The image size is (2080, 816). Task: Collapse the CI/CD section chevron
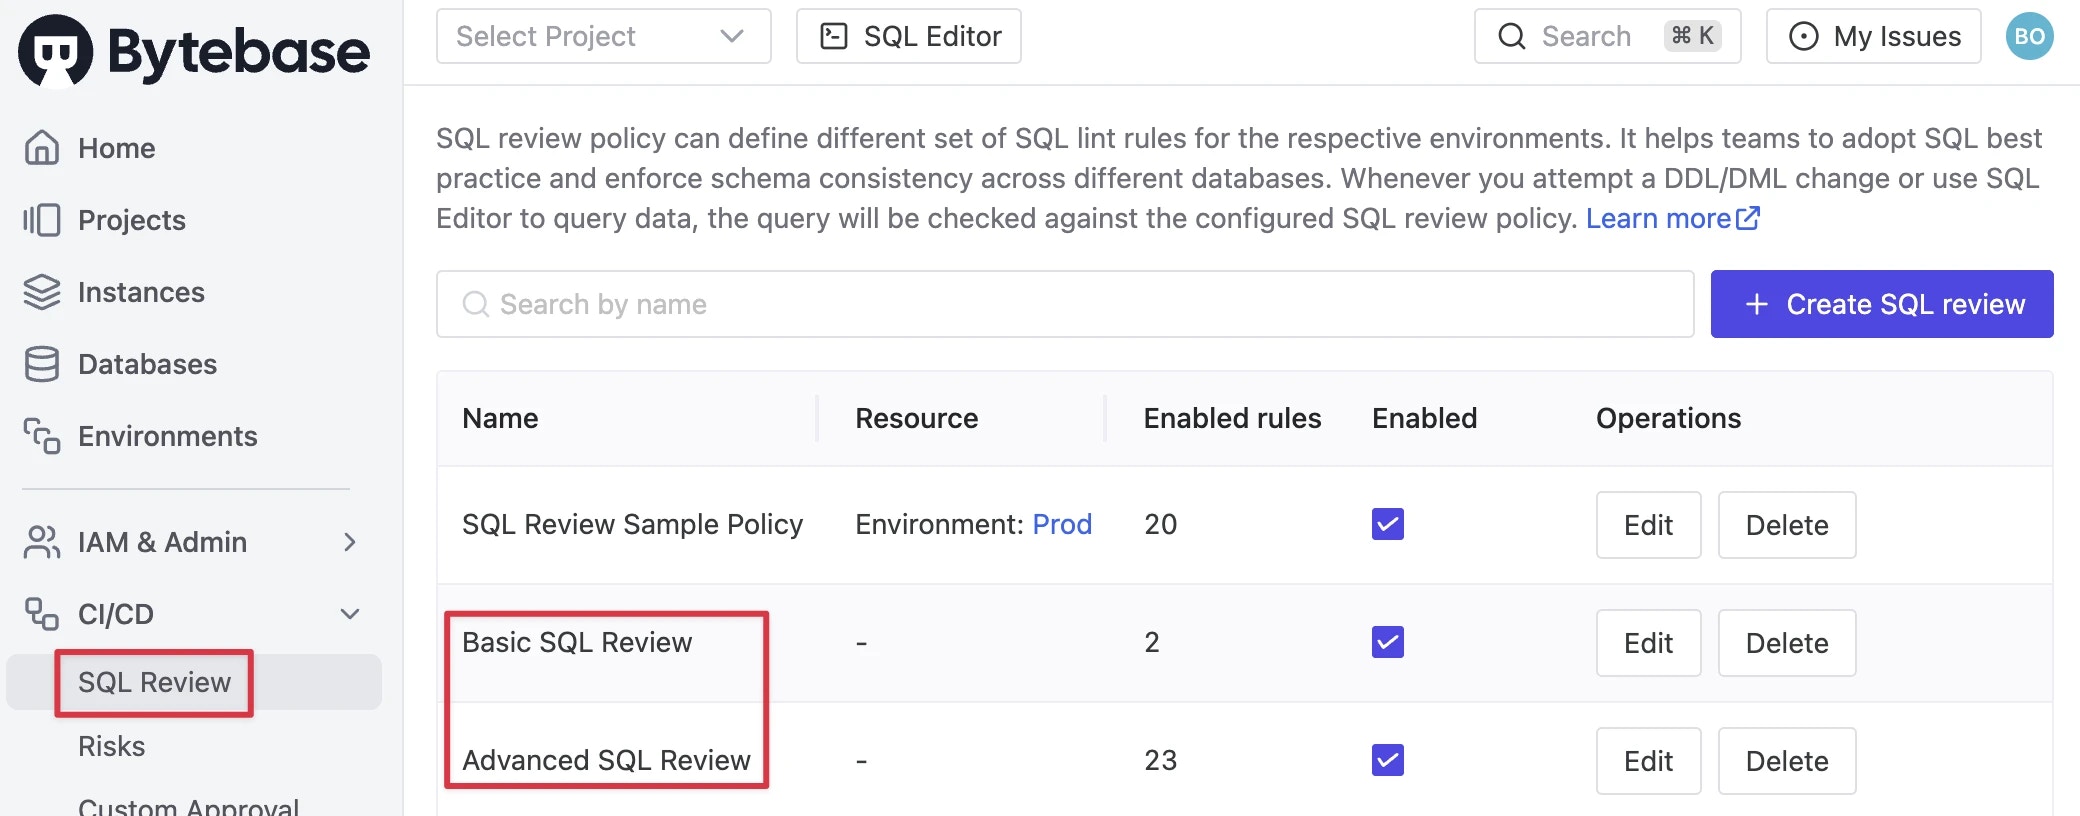click(x=350, y=614)
